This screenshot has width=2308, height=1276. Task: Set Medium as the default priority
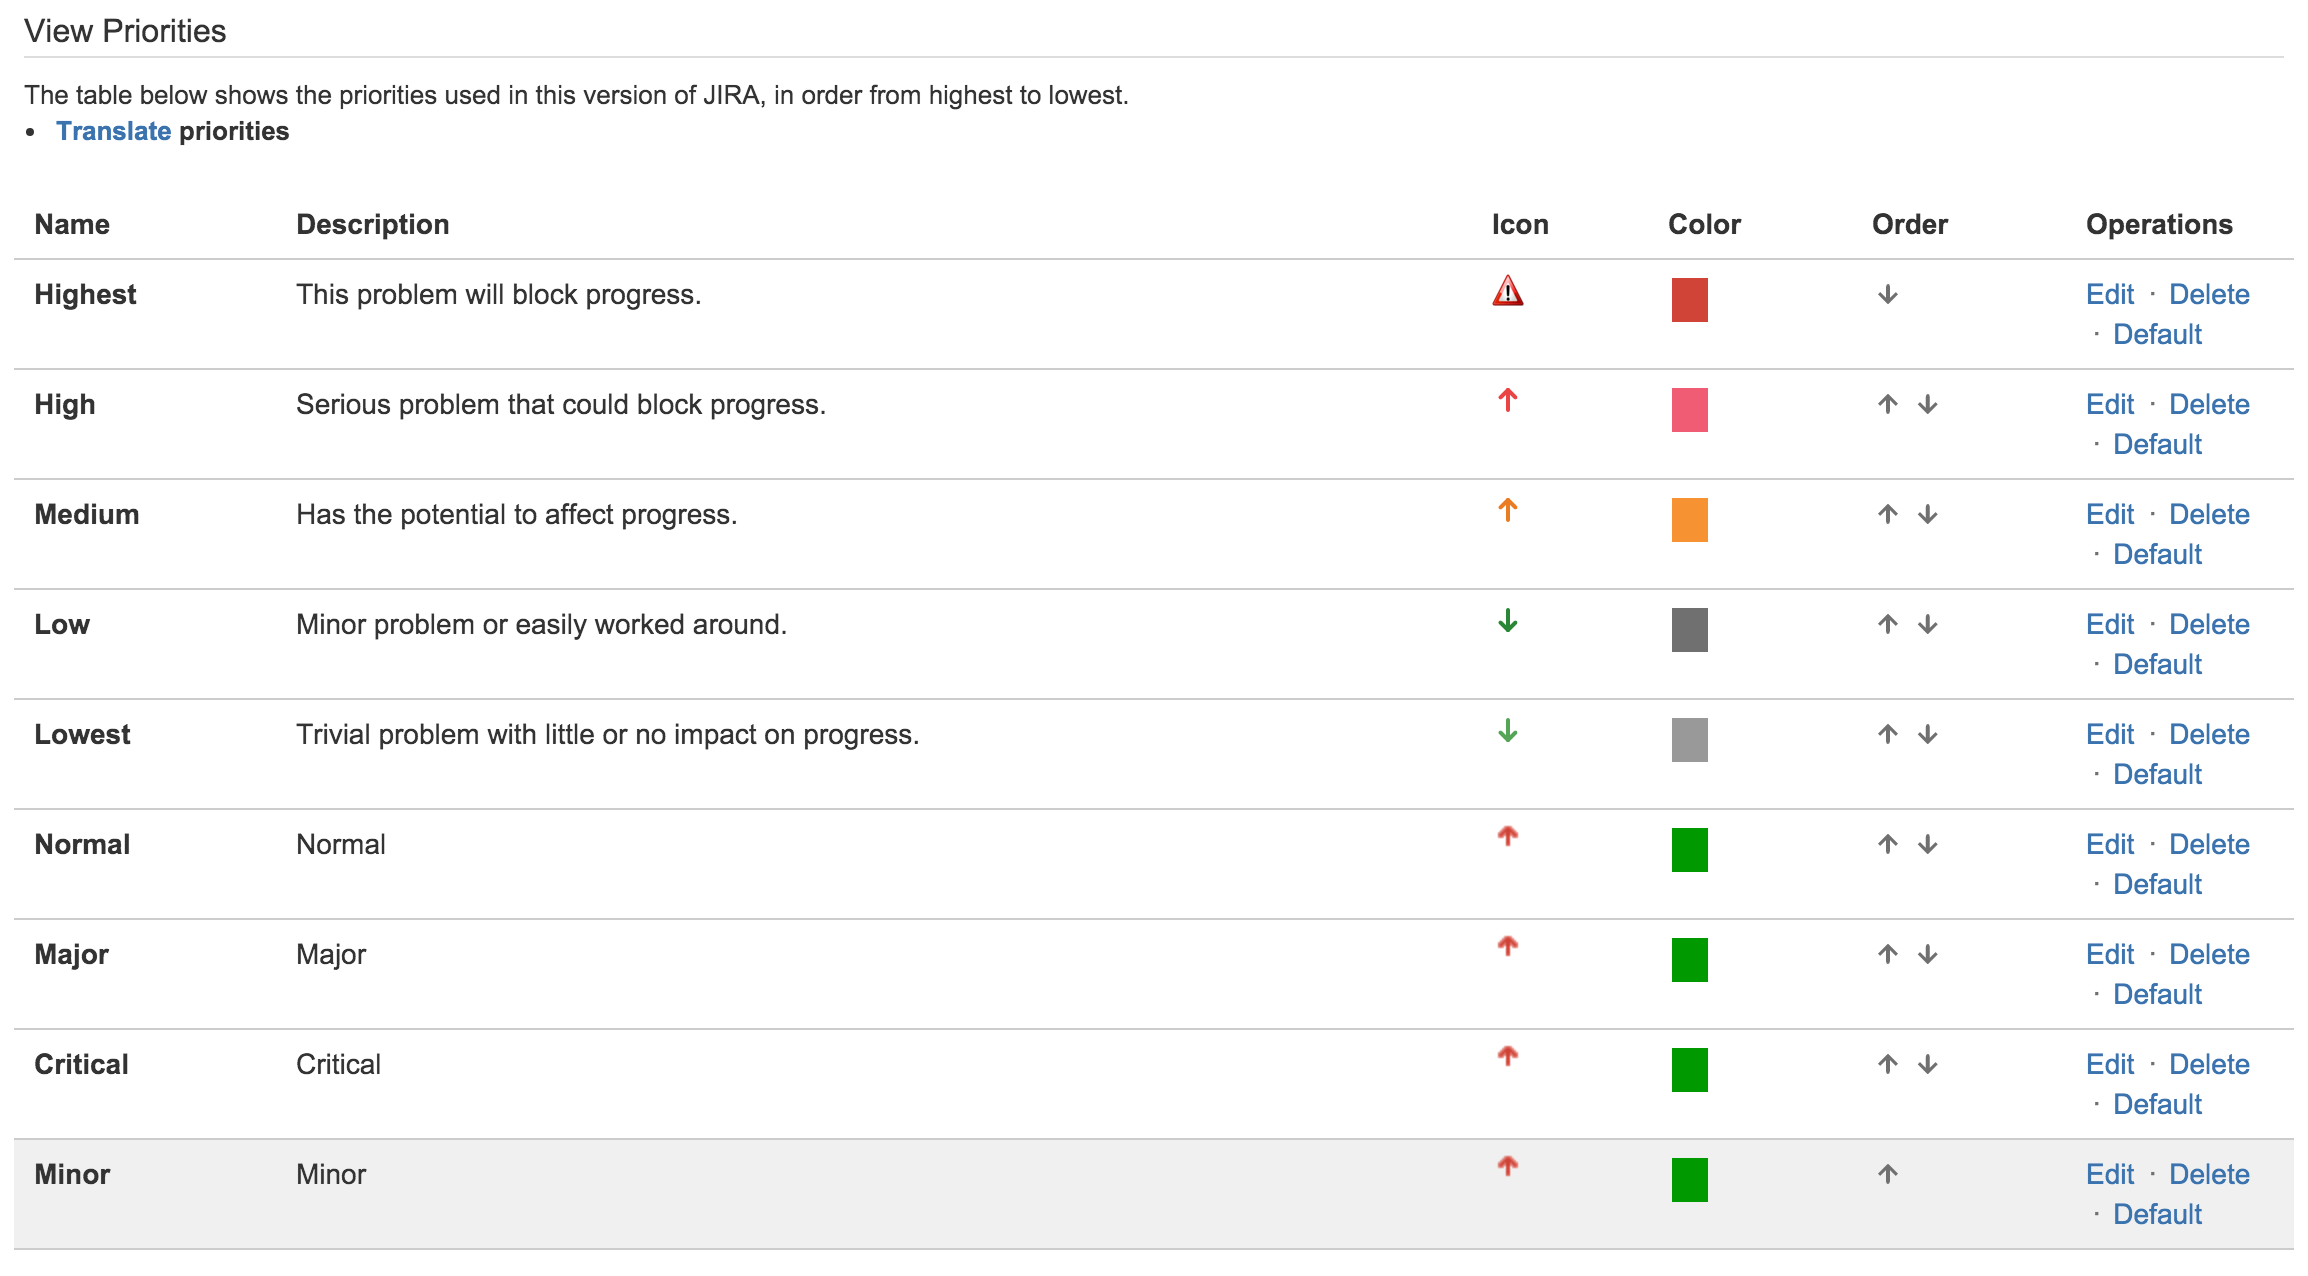(x=2157, y=554)
